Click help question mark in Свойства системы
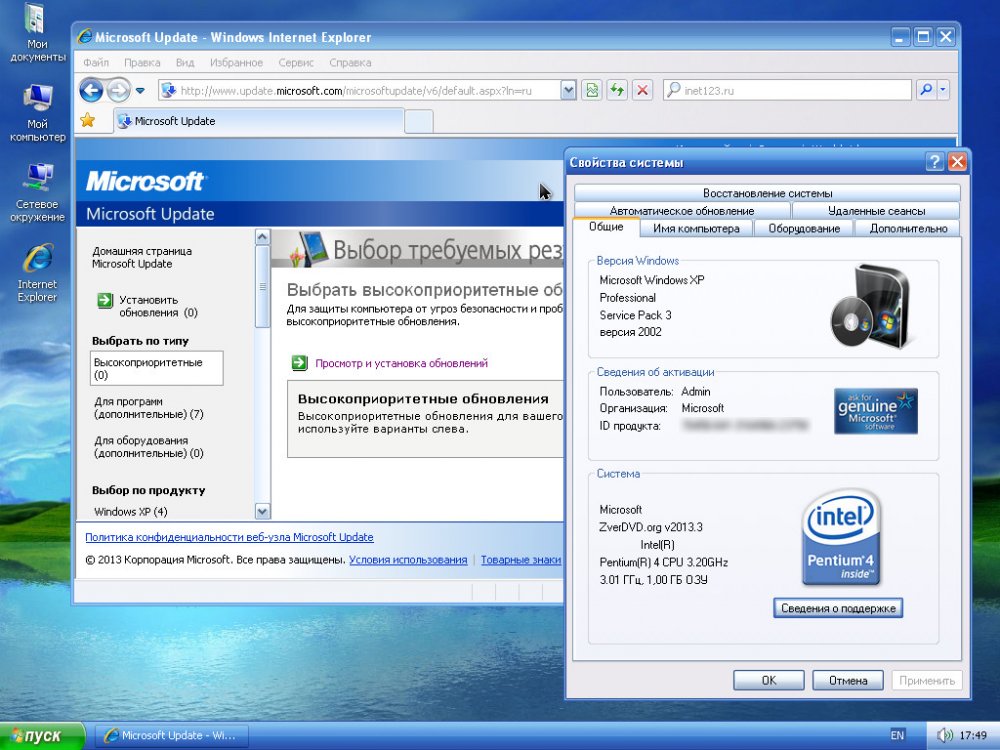This screenshot has width=1000, height=750. pos(934,162)
